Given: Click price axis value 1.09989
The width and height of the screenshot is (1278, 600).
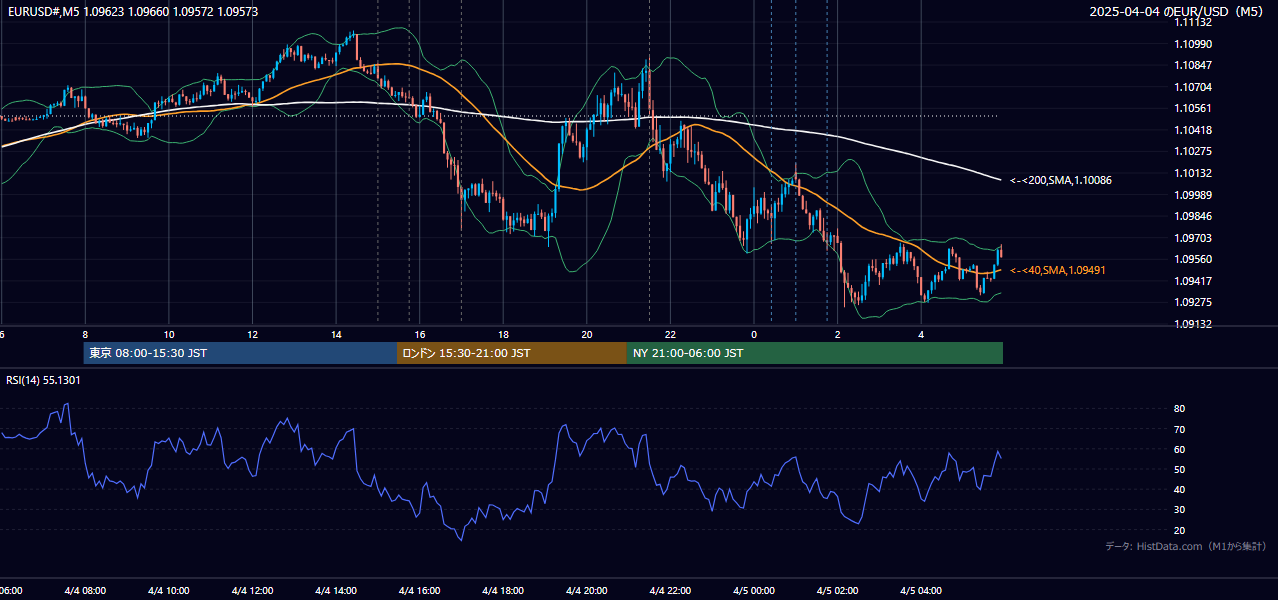Looking at the screenshot, I should click(1193, 195).
